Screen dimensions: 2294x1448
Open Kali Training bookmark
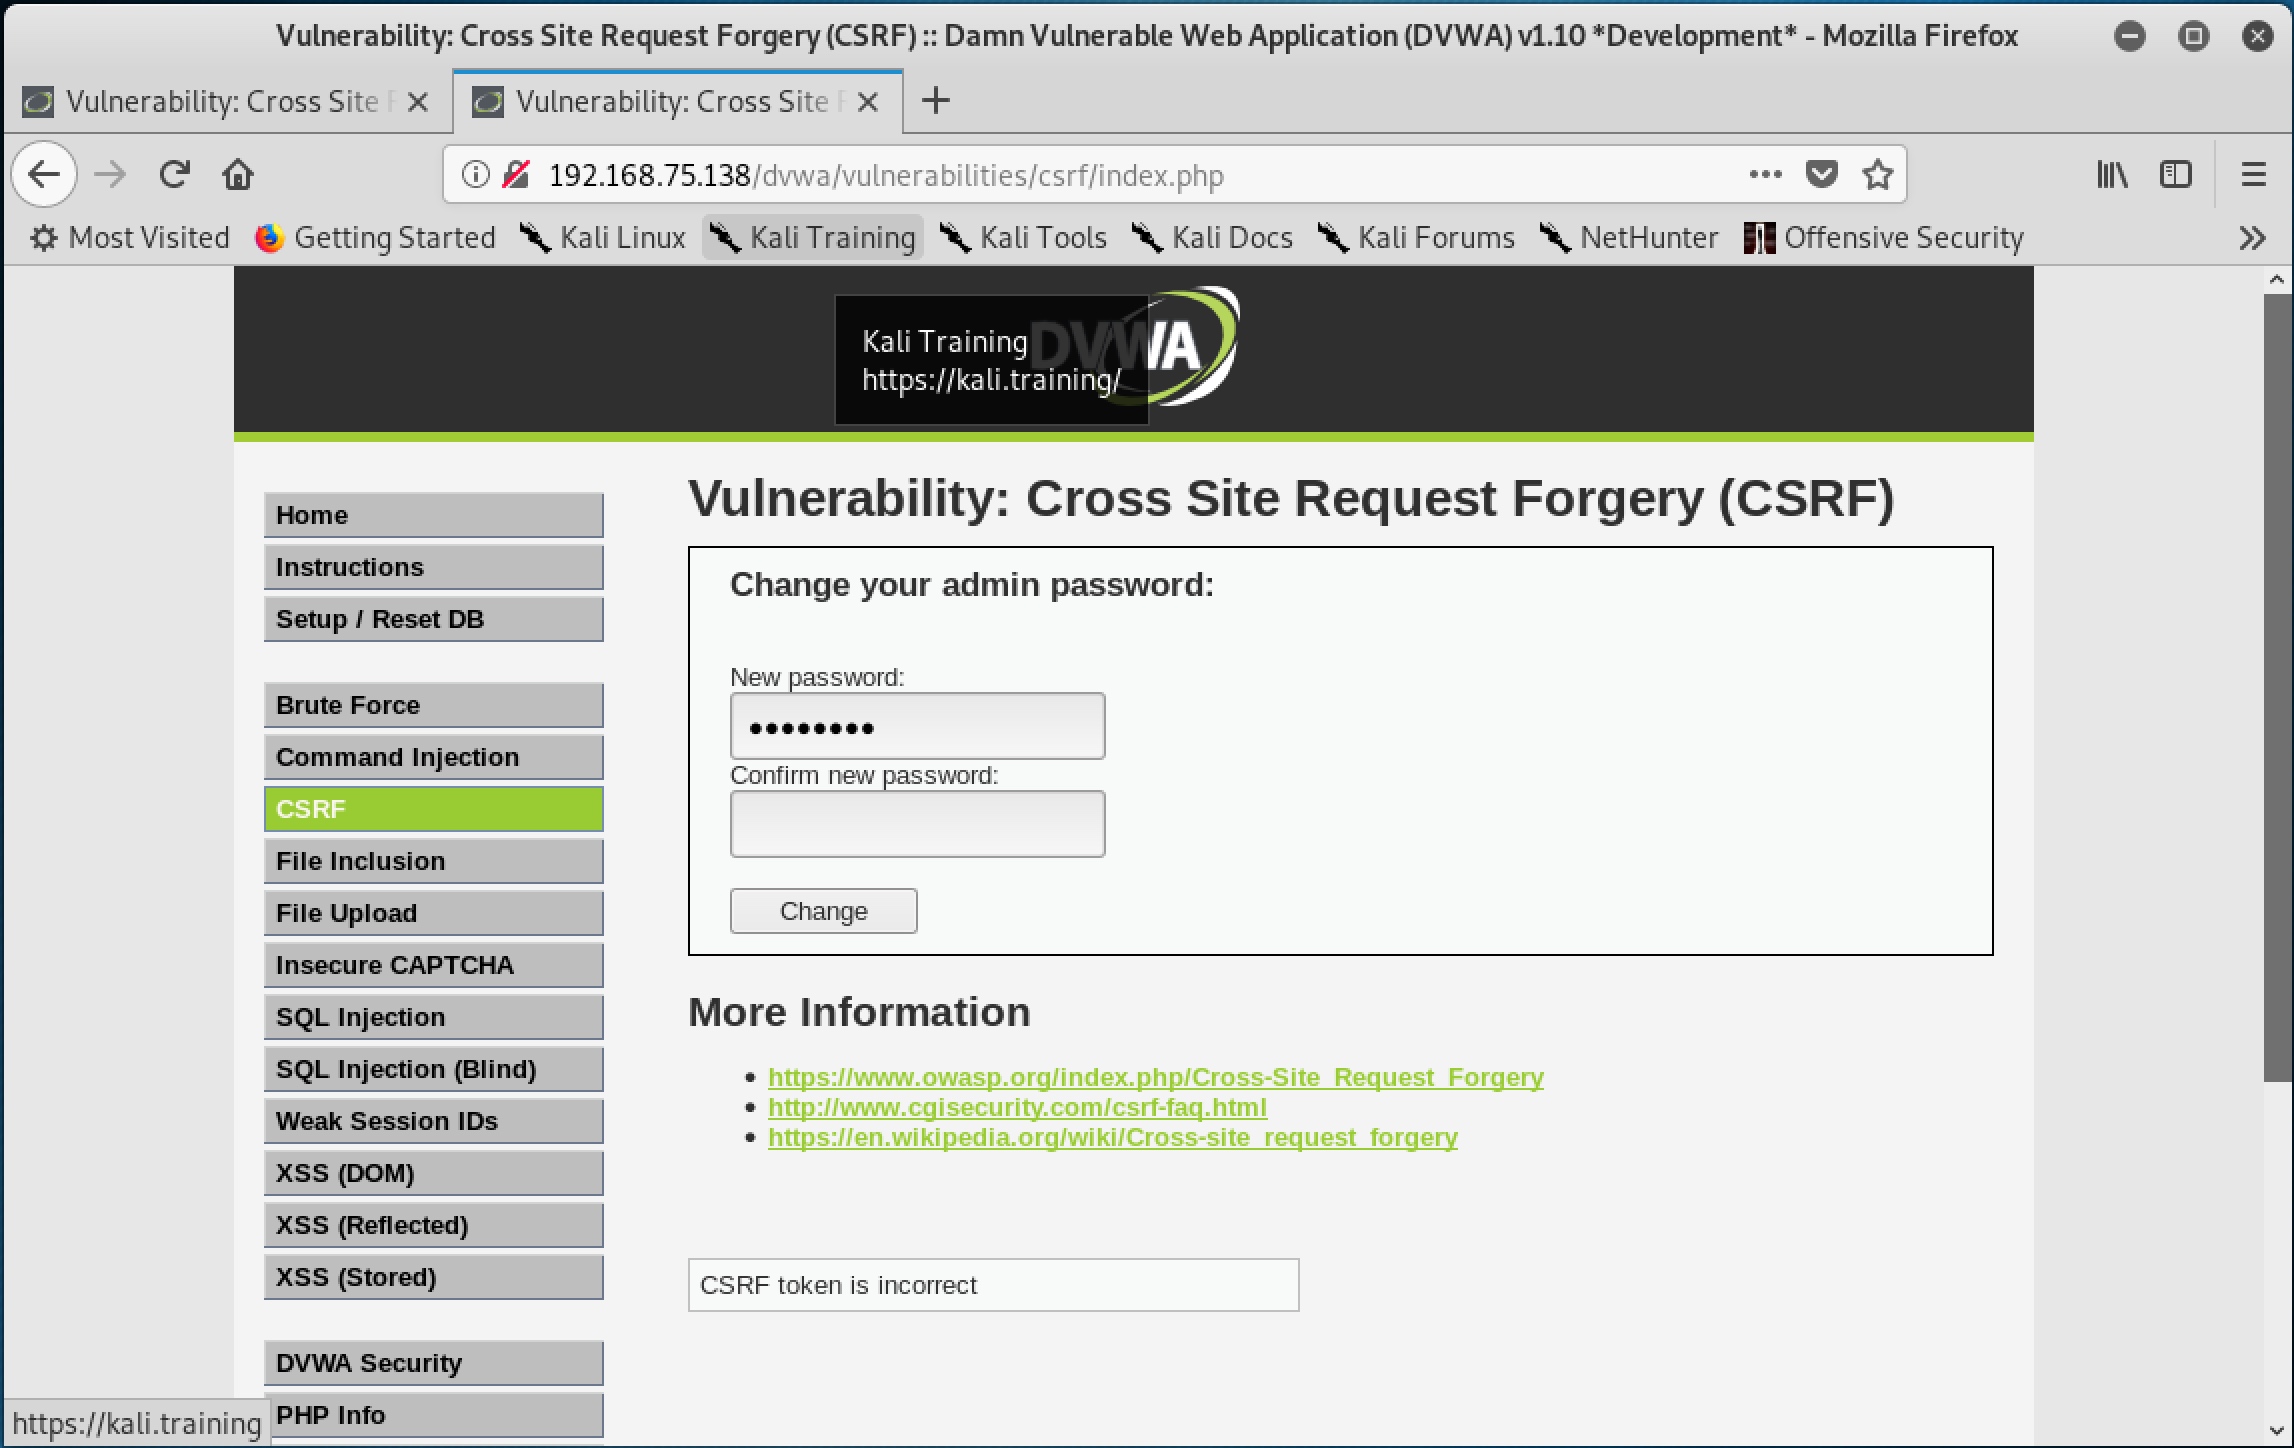812,238
